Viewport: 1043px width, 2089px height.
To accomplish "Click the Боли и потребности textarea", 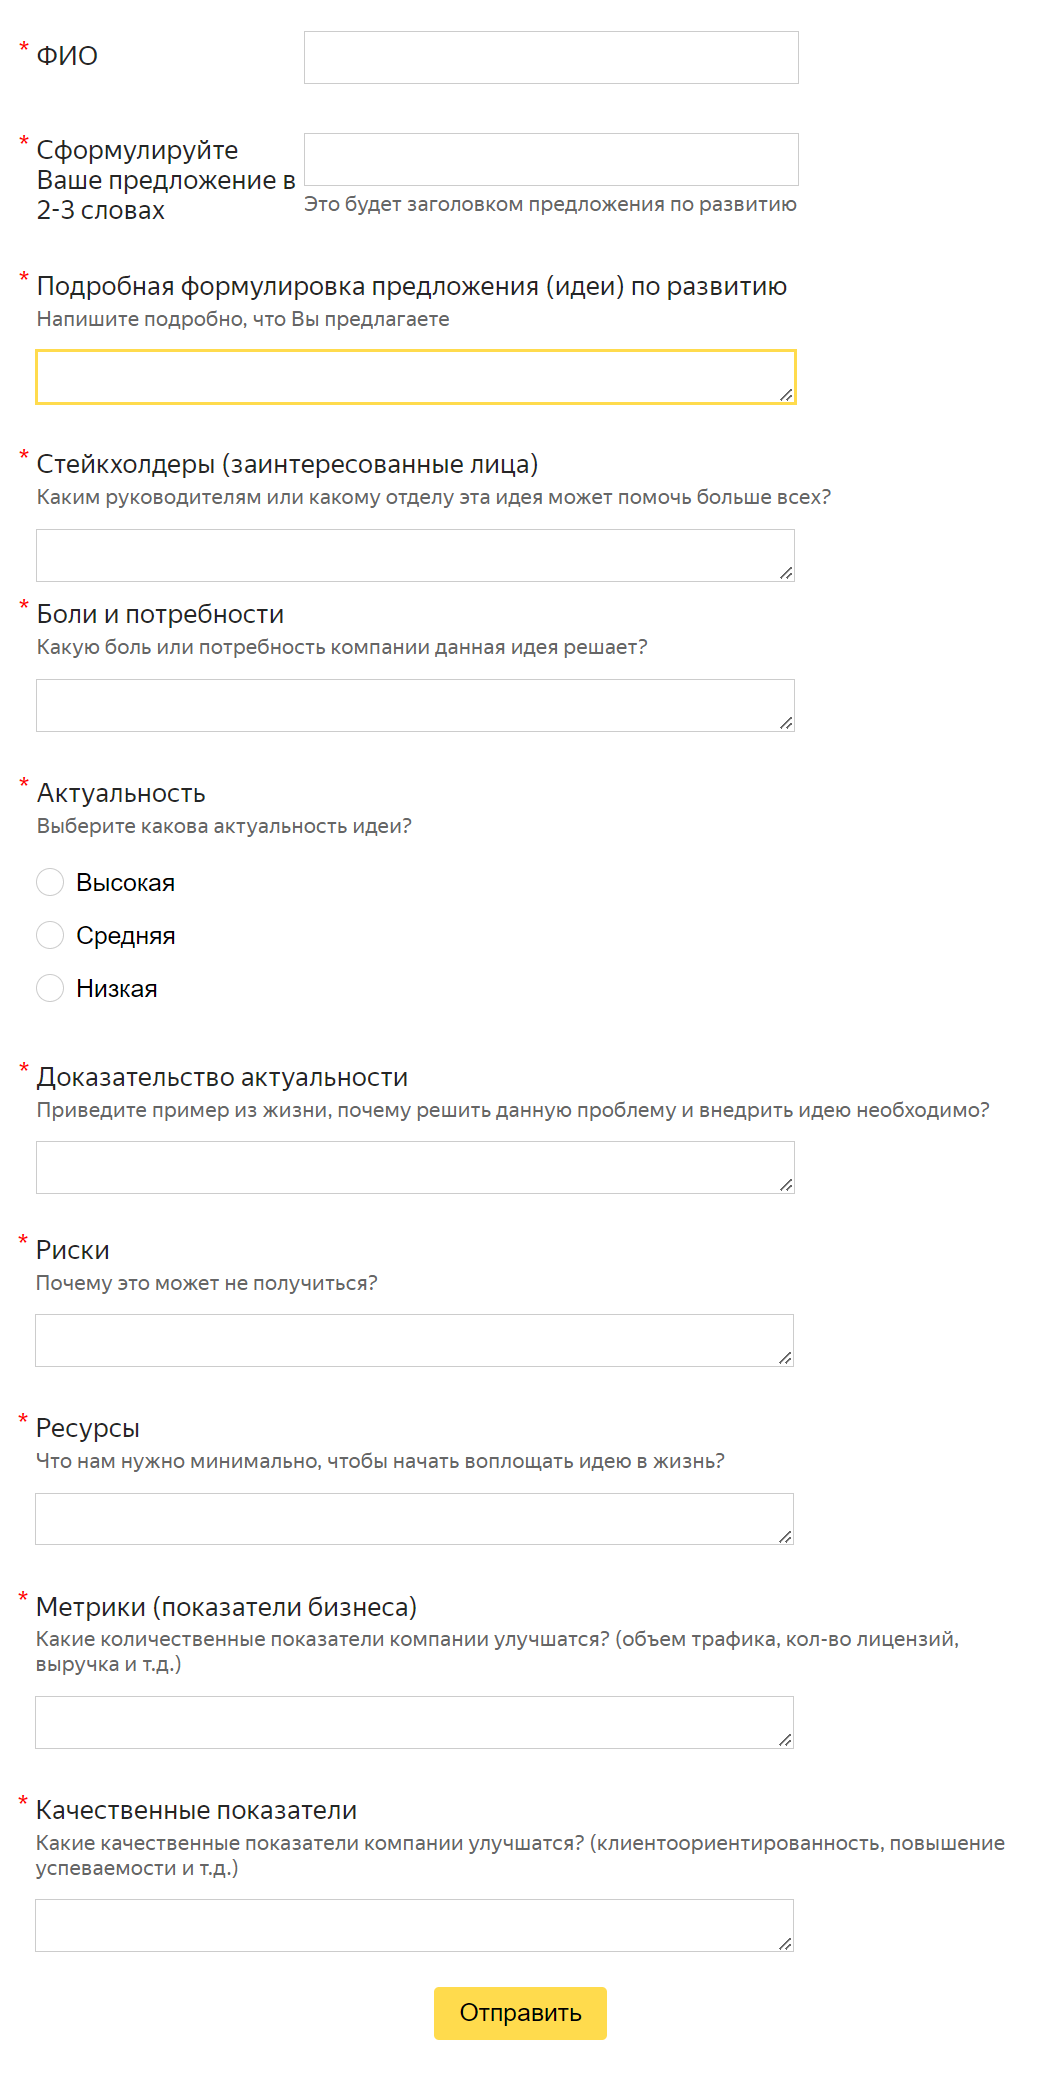I will point(415,705).
